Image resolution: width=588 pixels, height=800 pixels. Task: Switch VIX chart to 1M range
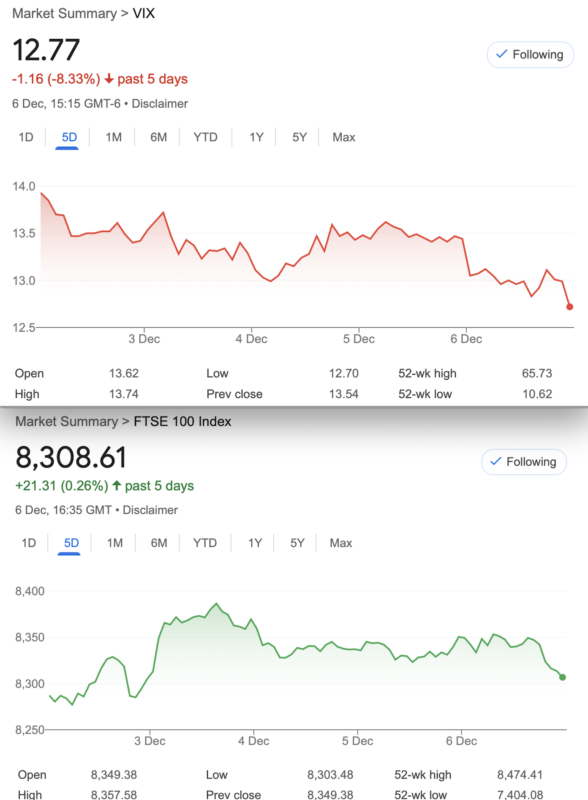point(113,137)
